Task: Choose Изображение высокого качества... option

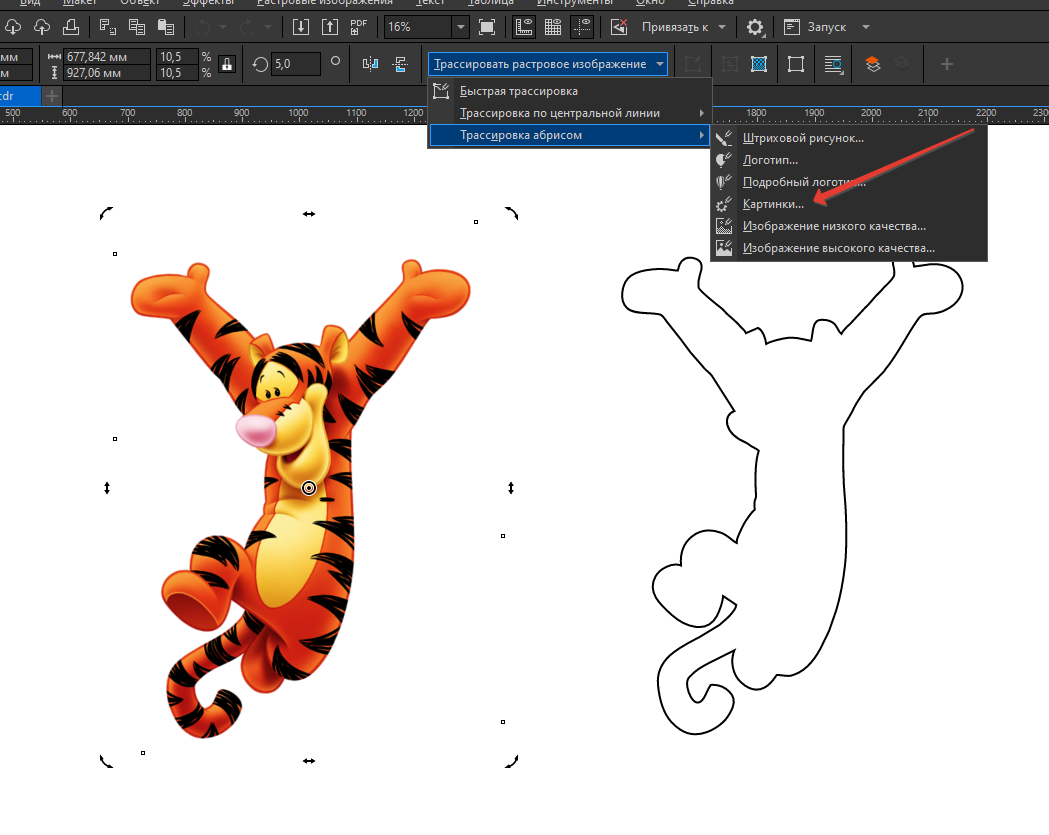Action: click(x=848, y=248)
